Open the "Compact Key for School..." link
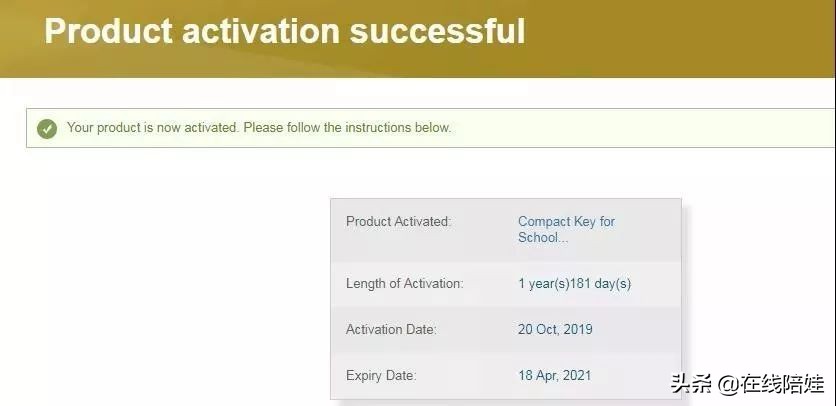 566,222
